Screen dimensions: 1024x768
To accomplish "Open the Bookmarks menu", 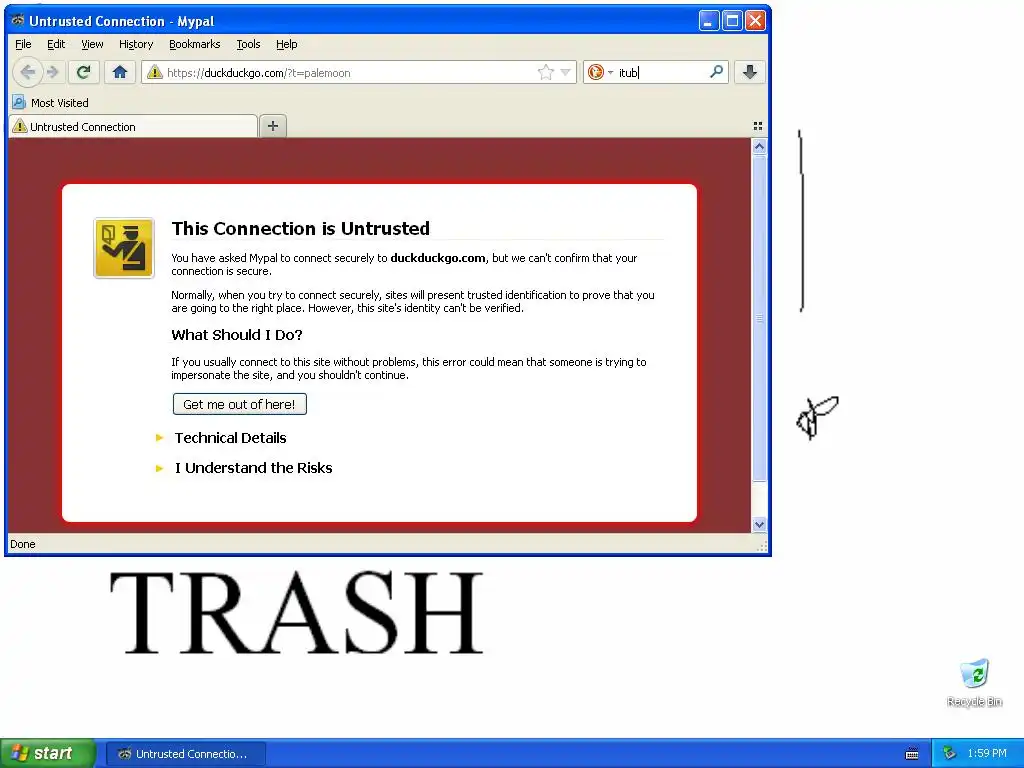I will (x=195, y=44).
